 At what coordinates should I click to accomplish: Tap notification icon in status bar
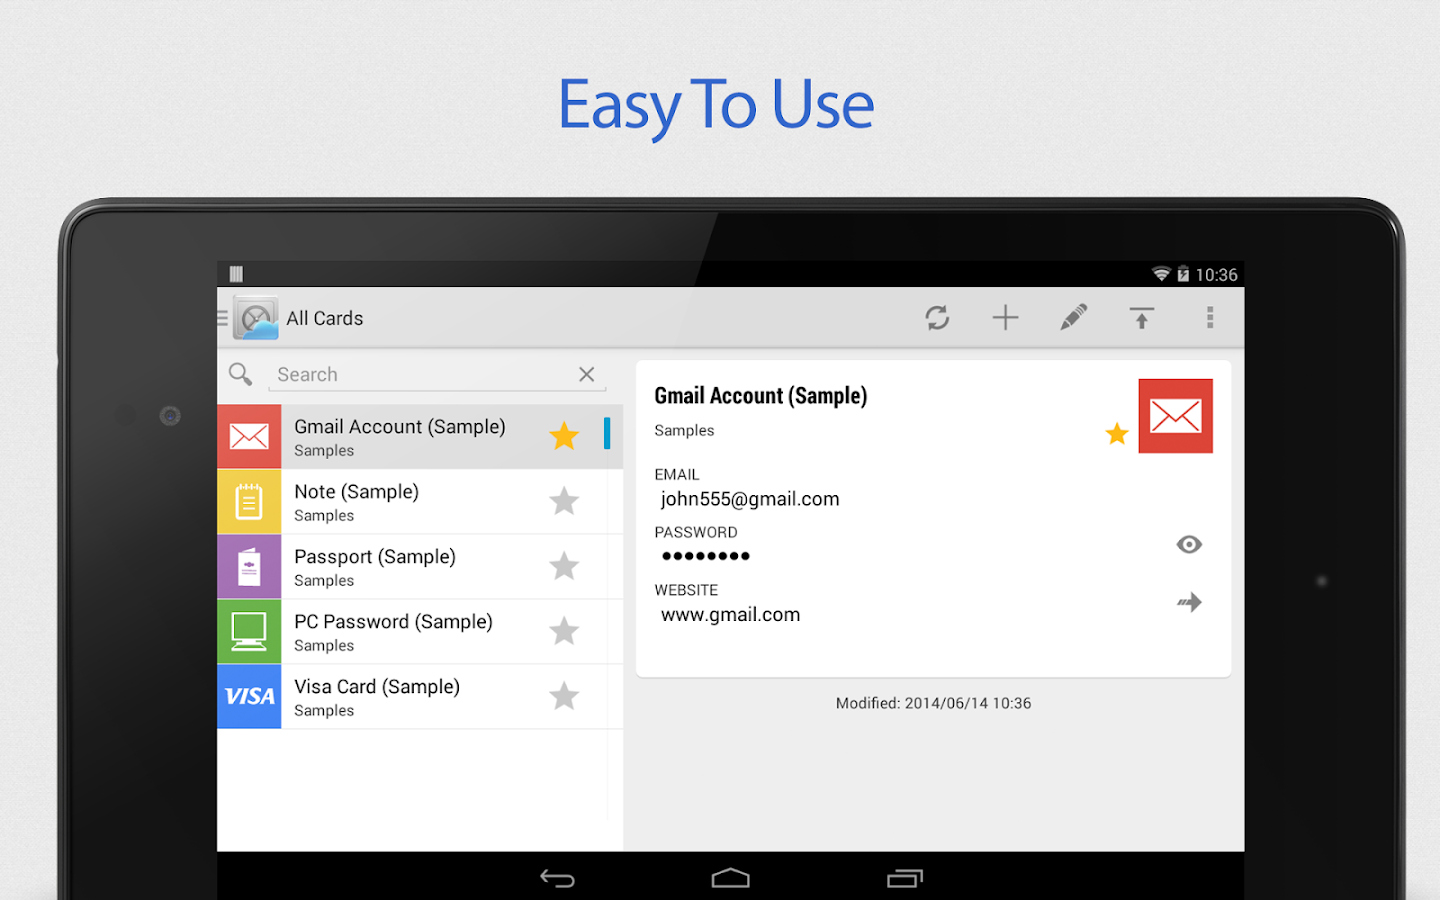[236, 274]
